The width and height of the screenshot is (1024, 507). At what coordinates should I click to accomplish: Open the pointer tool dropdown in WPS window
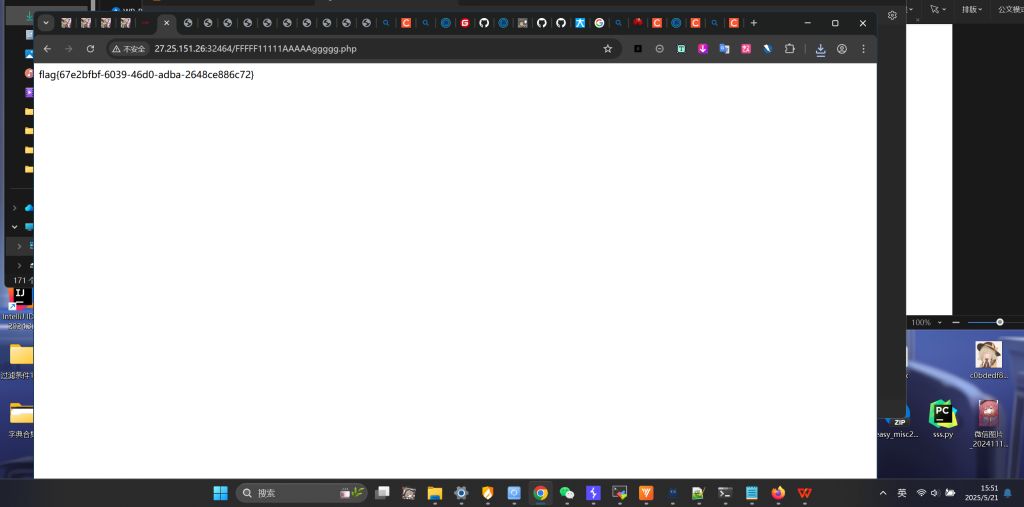click(938, 9)
